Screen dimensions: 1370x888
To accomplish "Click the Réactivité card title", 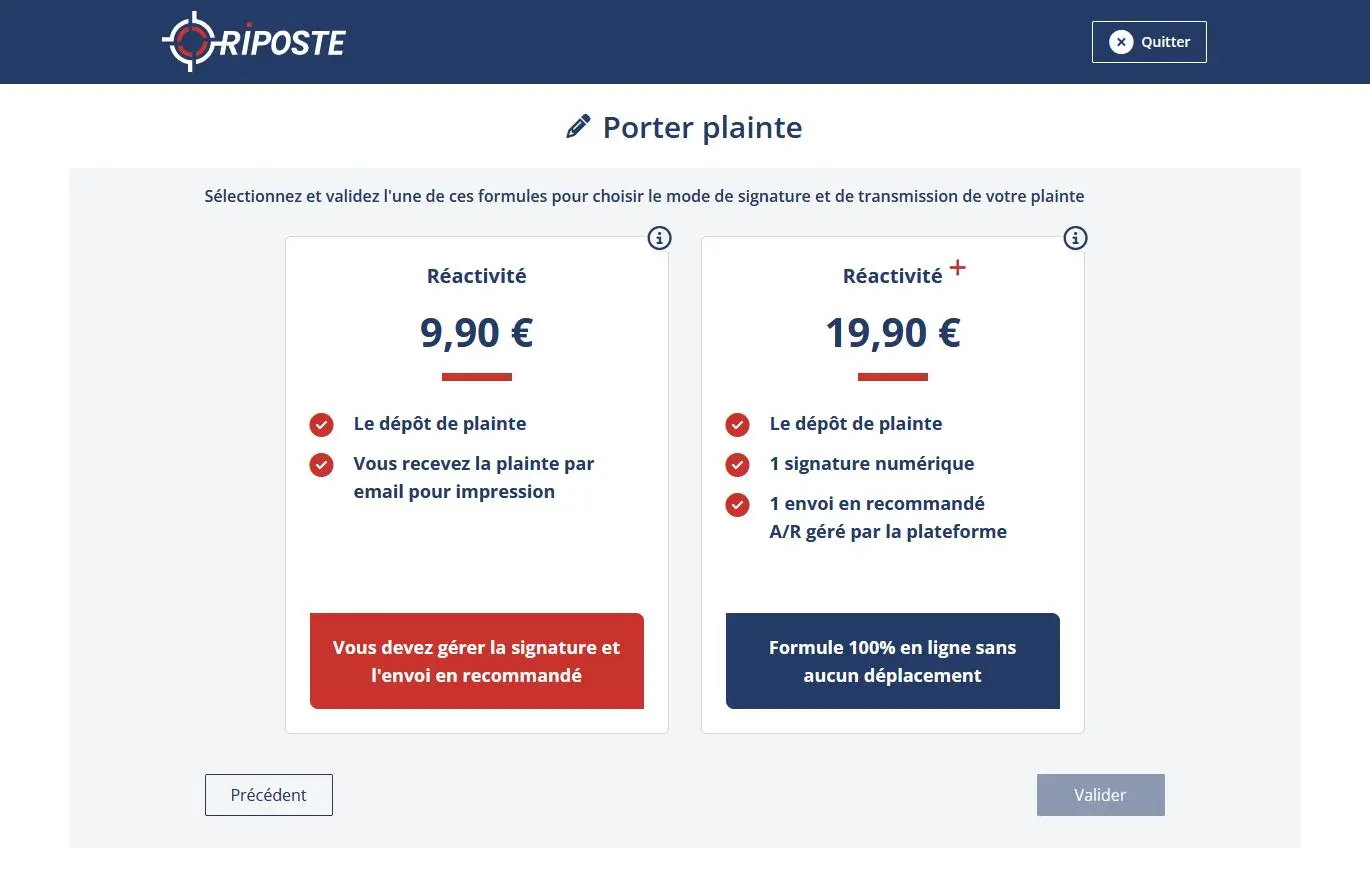I will point(476,276).
